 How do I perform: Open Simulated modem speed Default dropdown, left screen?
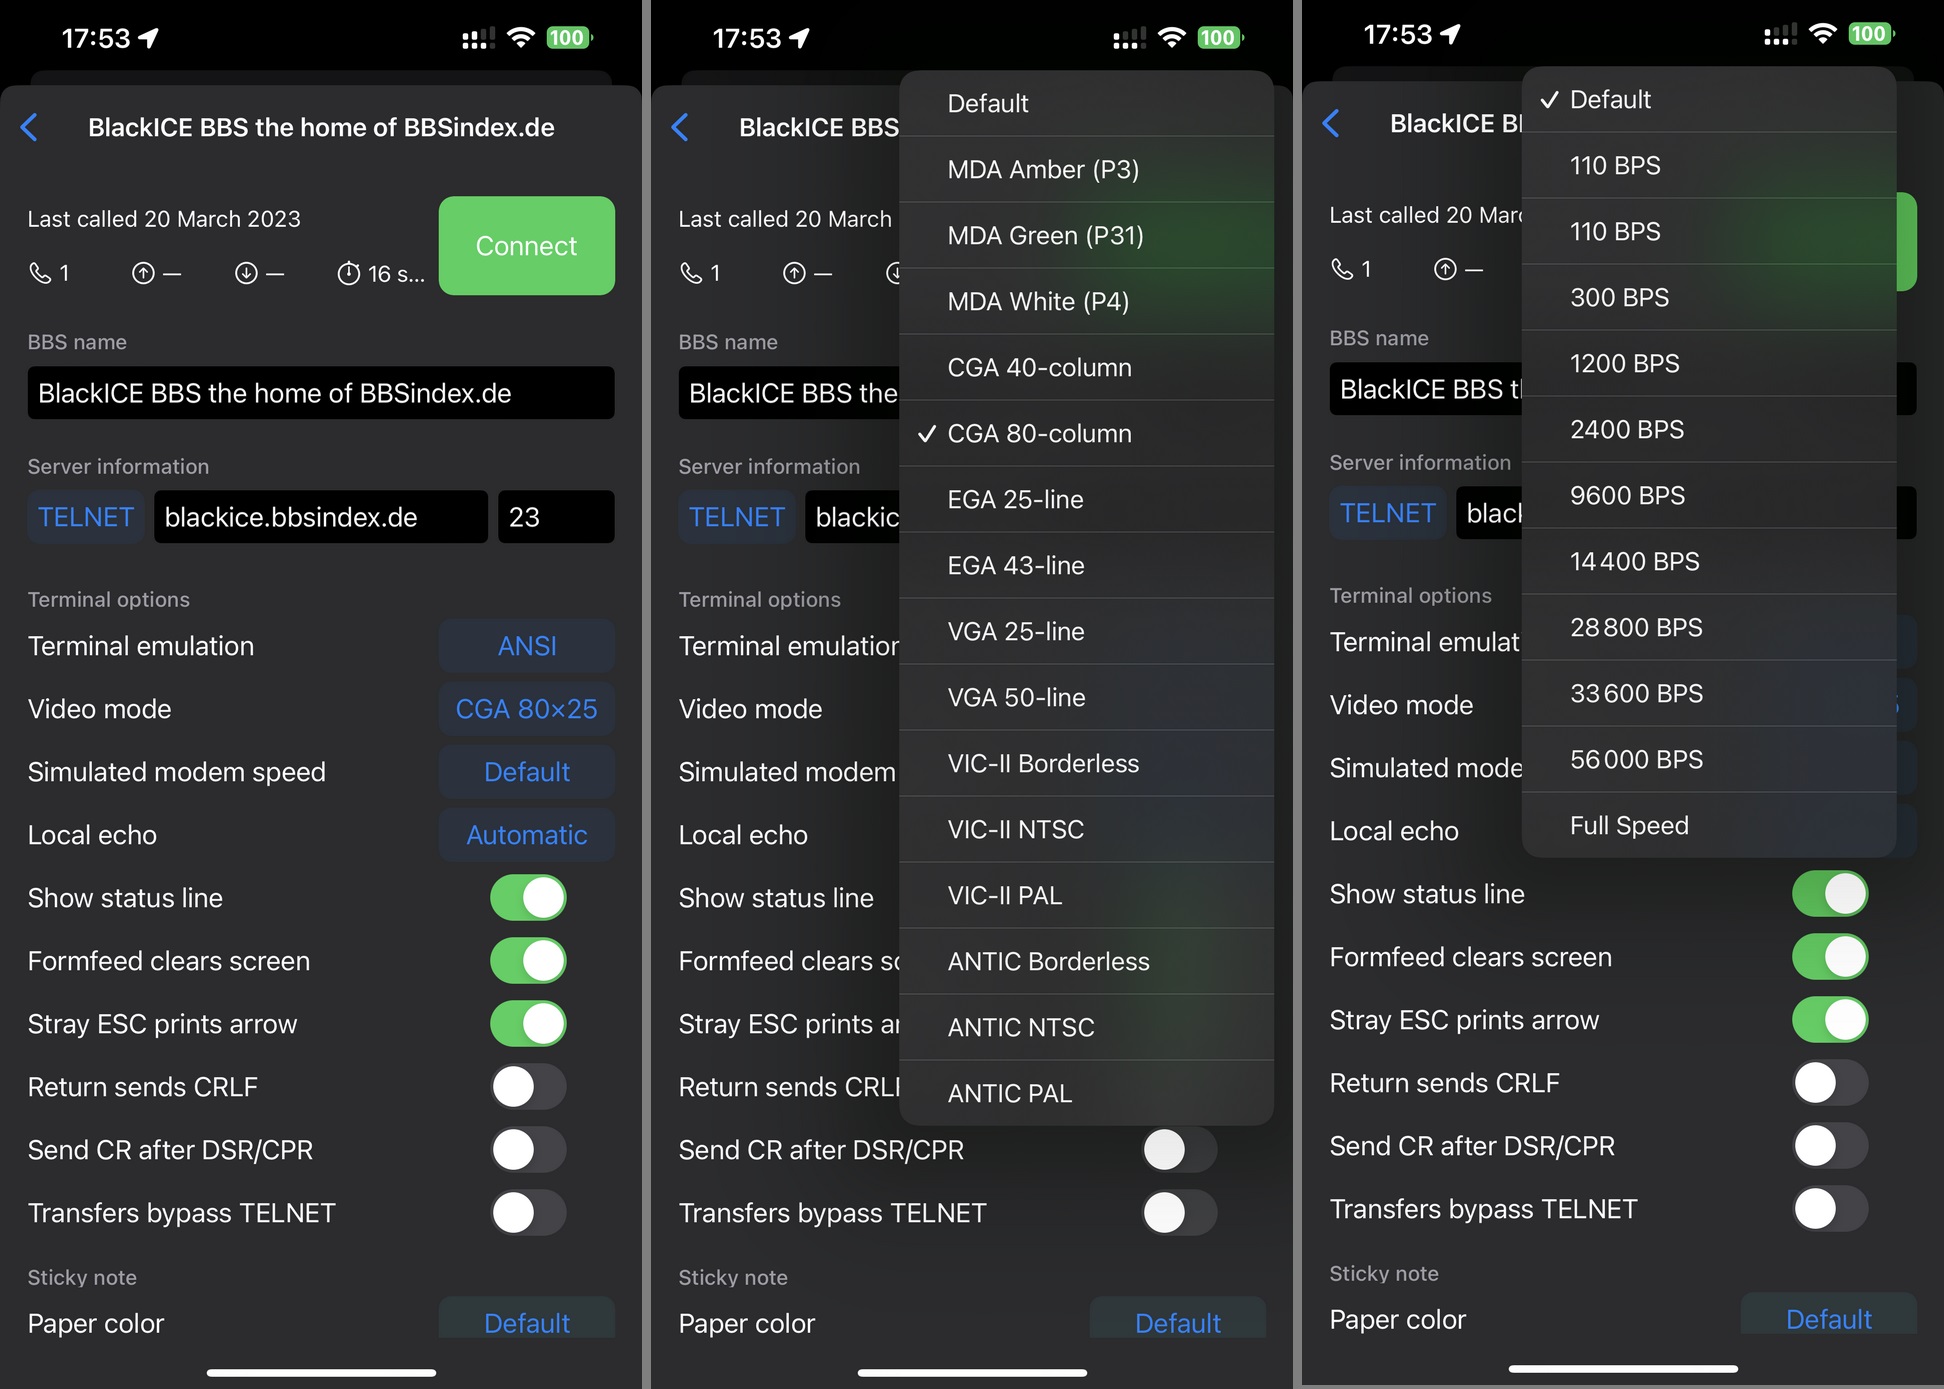click(x=527, y=772)
